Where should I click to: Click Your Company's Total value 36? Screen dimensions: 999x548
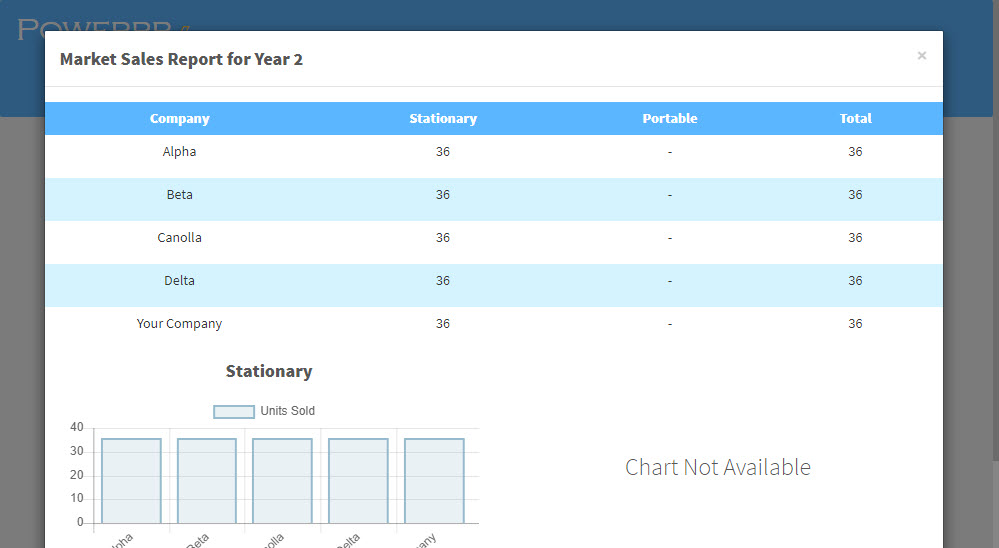click(x=855, y=324)
